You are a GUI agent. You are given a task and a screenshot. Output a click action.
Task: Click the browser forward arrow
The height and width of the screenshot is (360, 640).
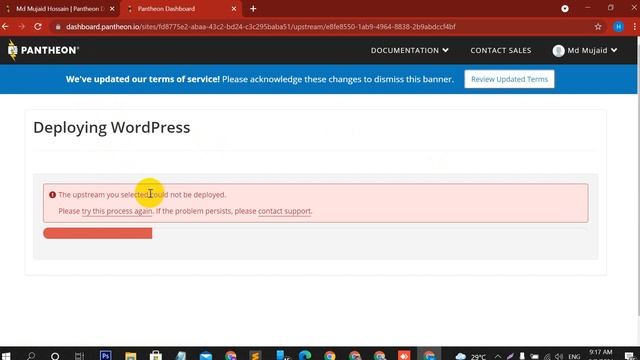tap(22, 27)
